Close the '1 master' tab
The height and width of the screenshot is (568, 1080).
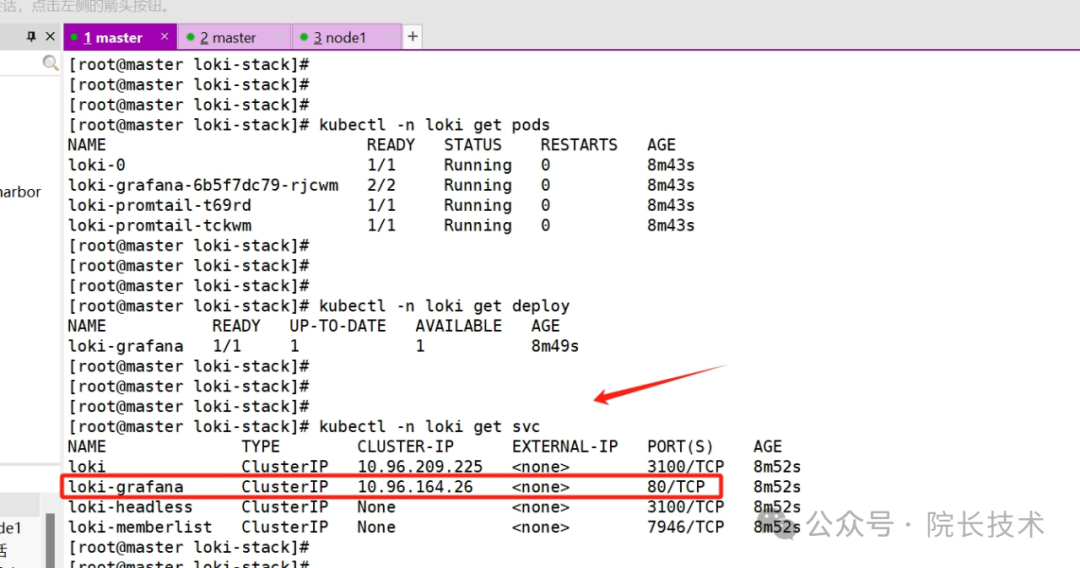pyautogui.click(x=164, y=36)
